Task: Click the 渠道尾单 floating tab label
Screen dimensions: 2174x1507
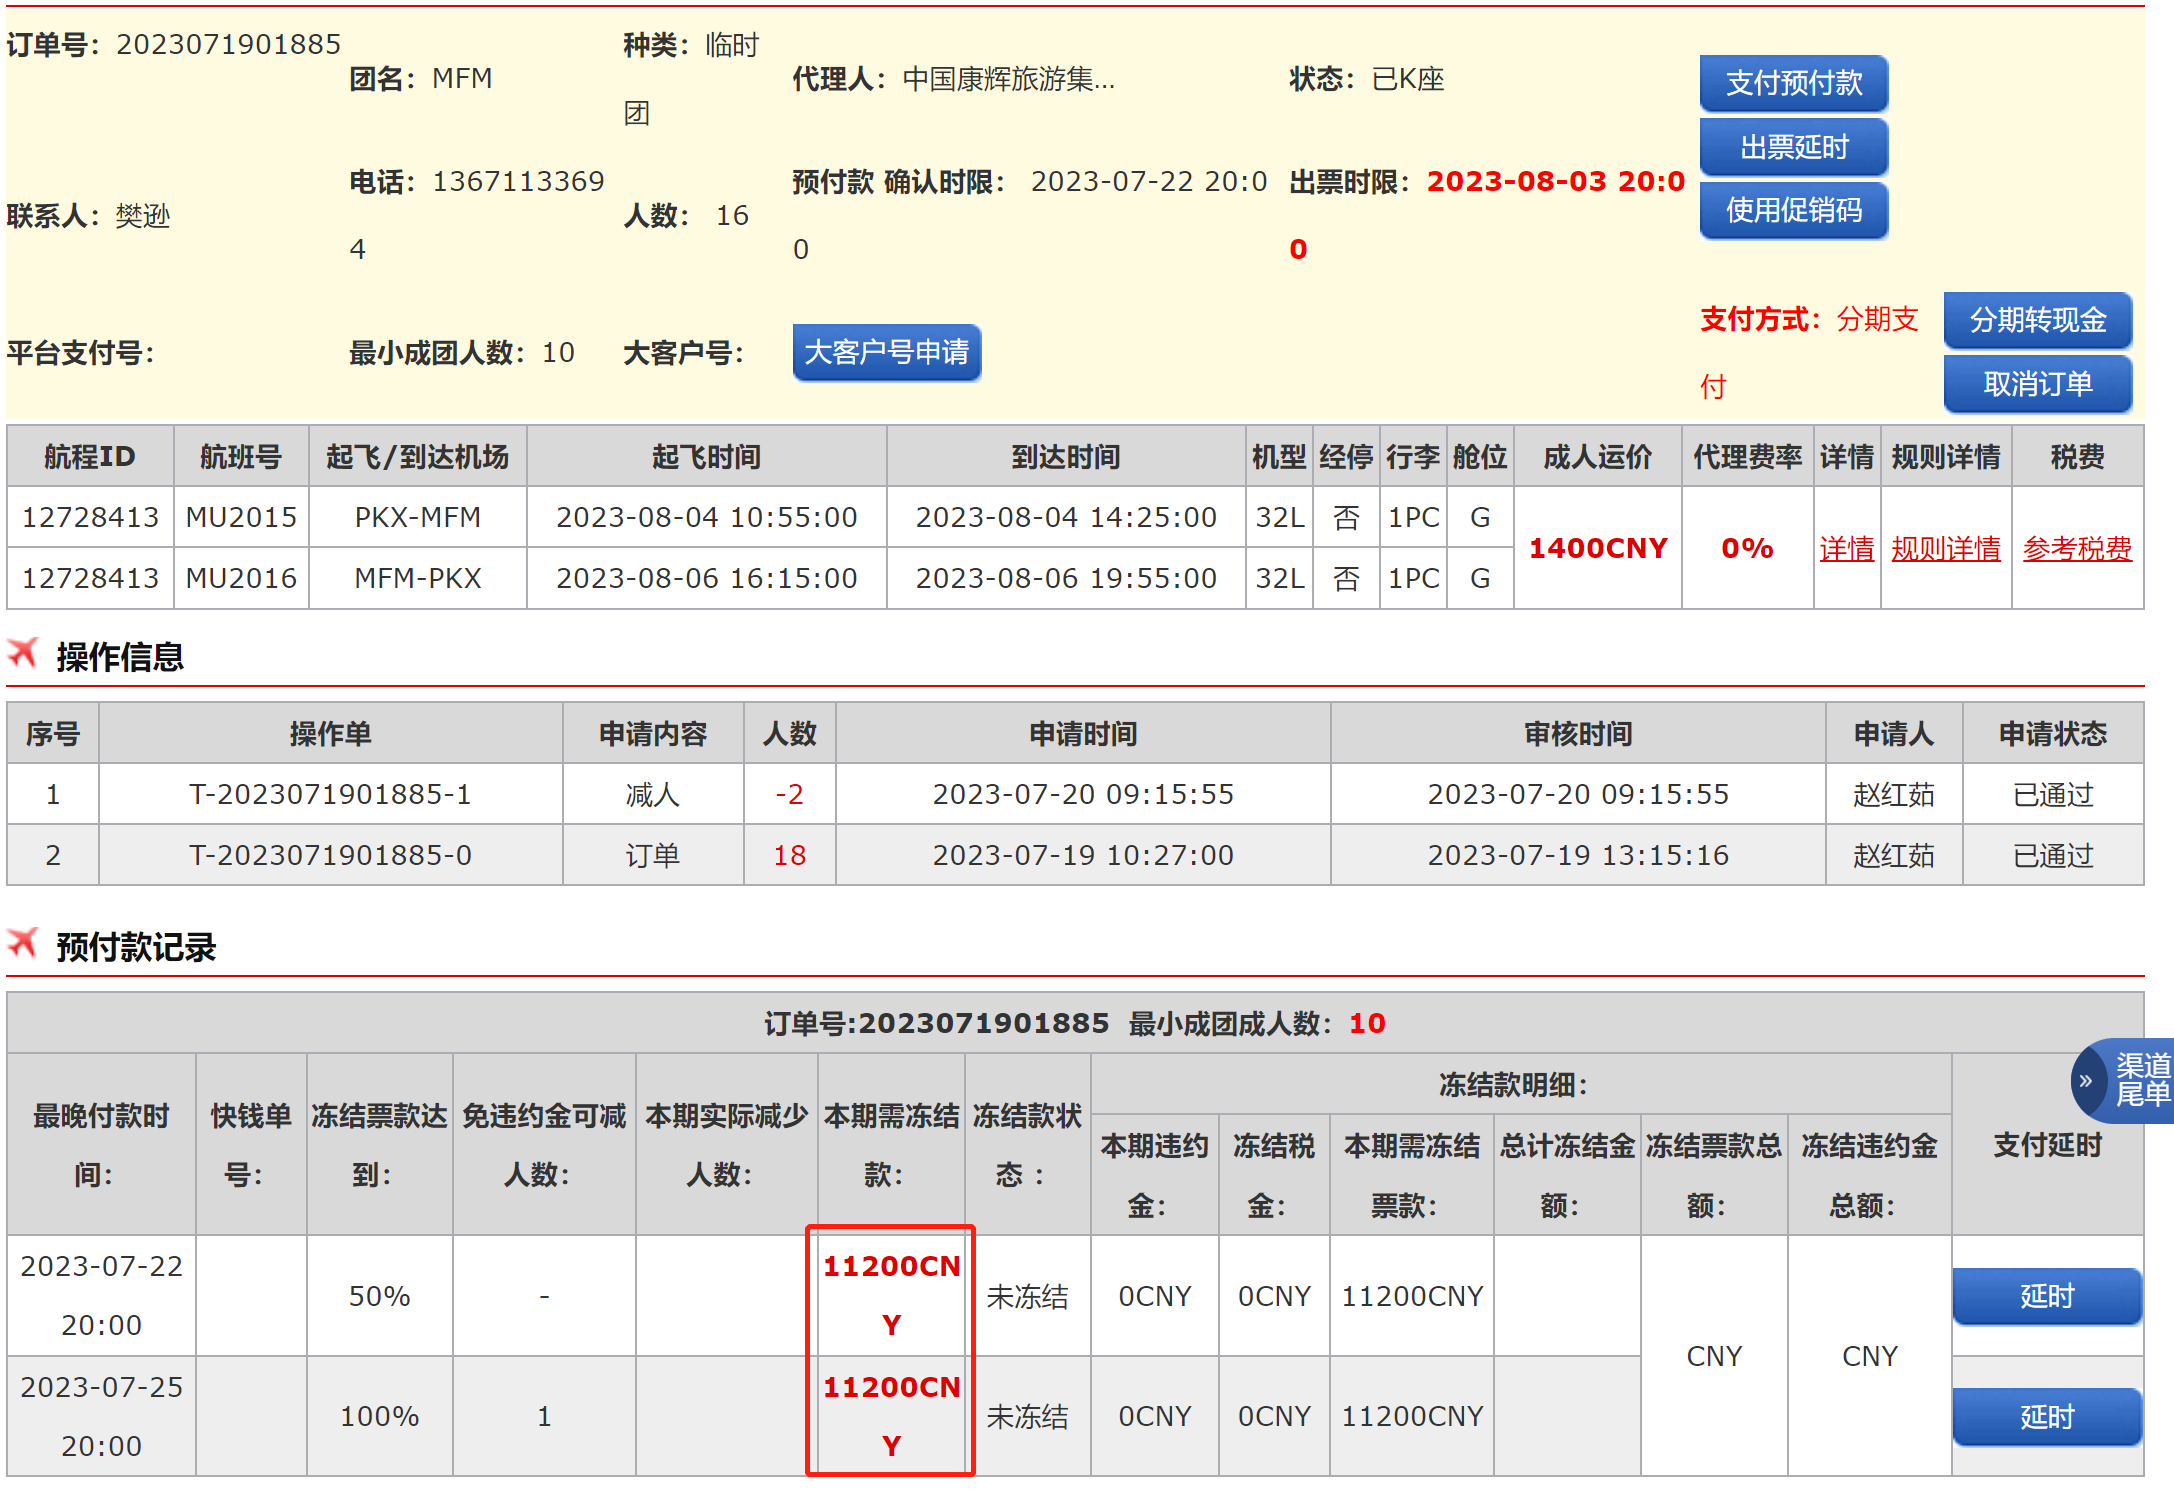Action: 2142,1081
